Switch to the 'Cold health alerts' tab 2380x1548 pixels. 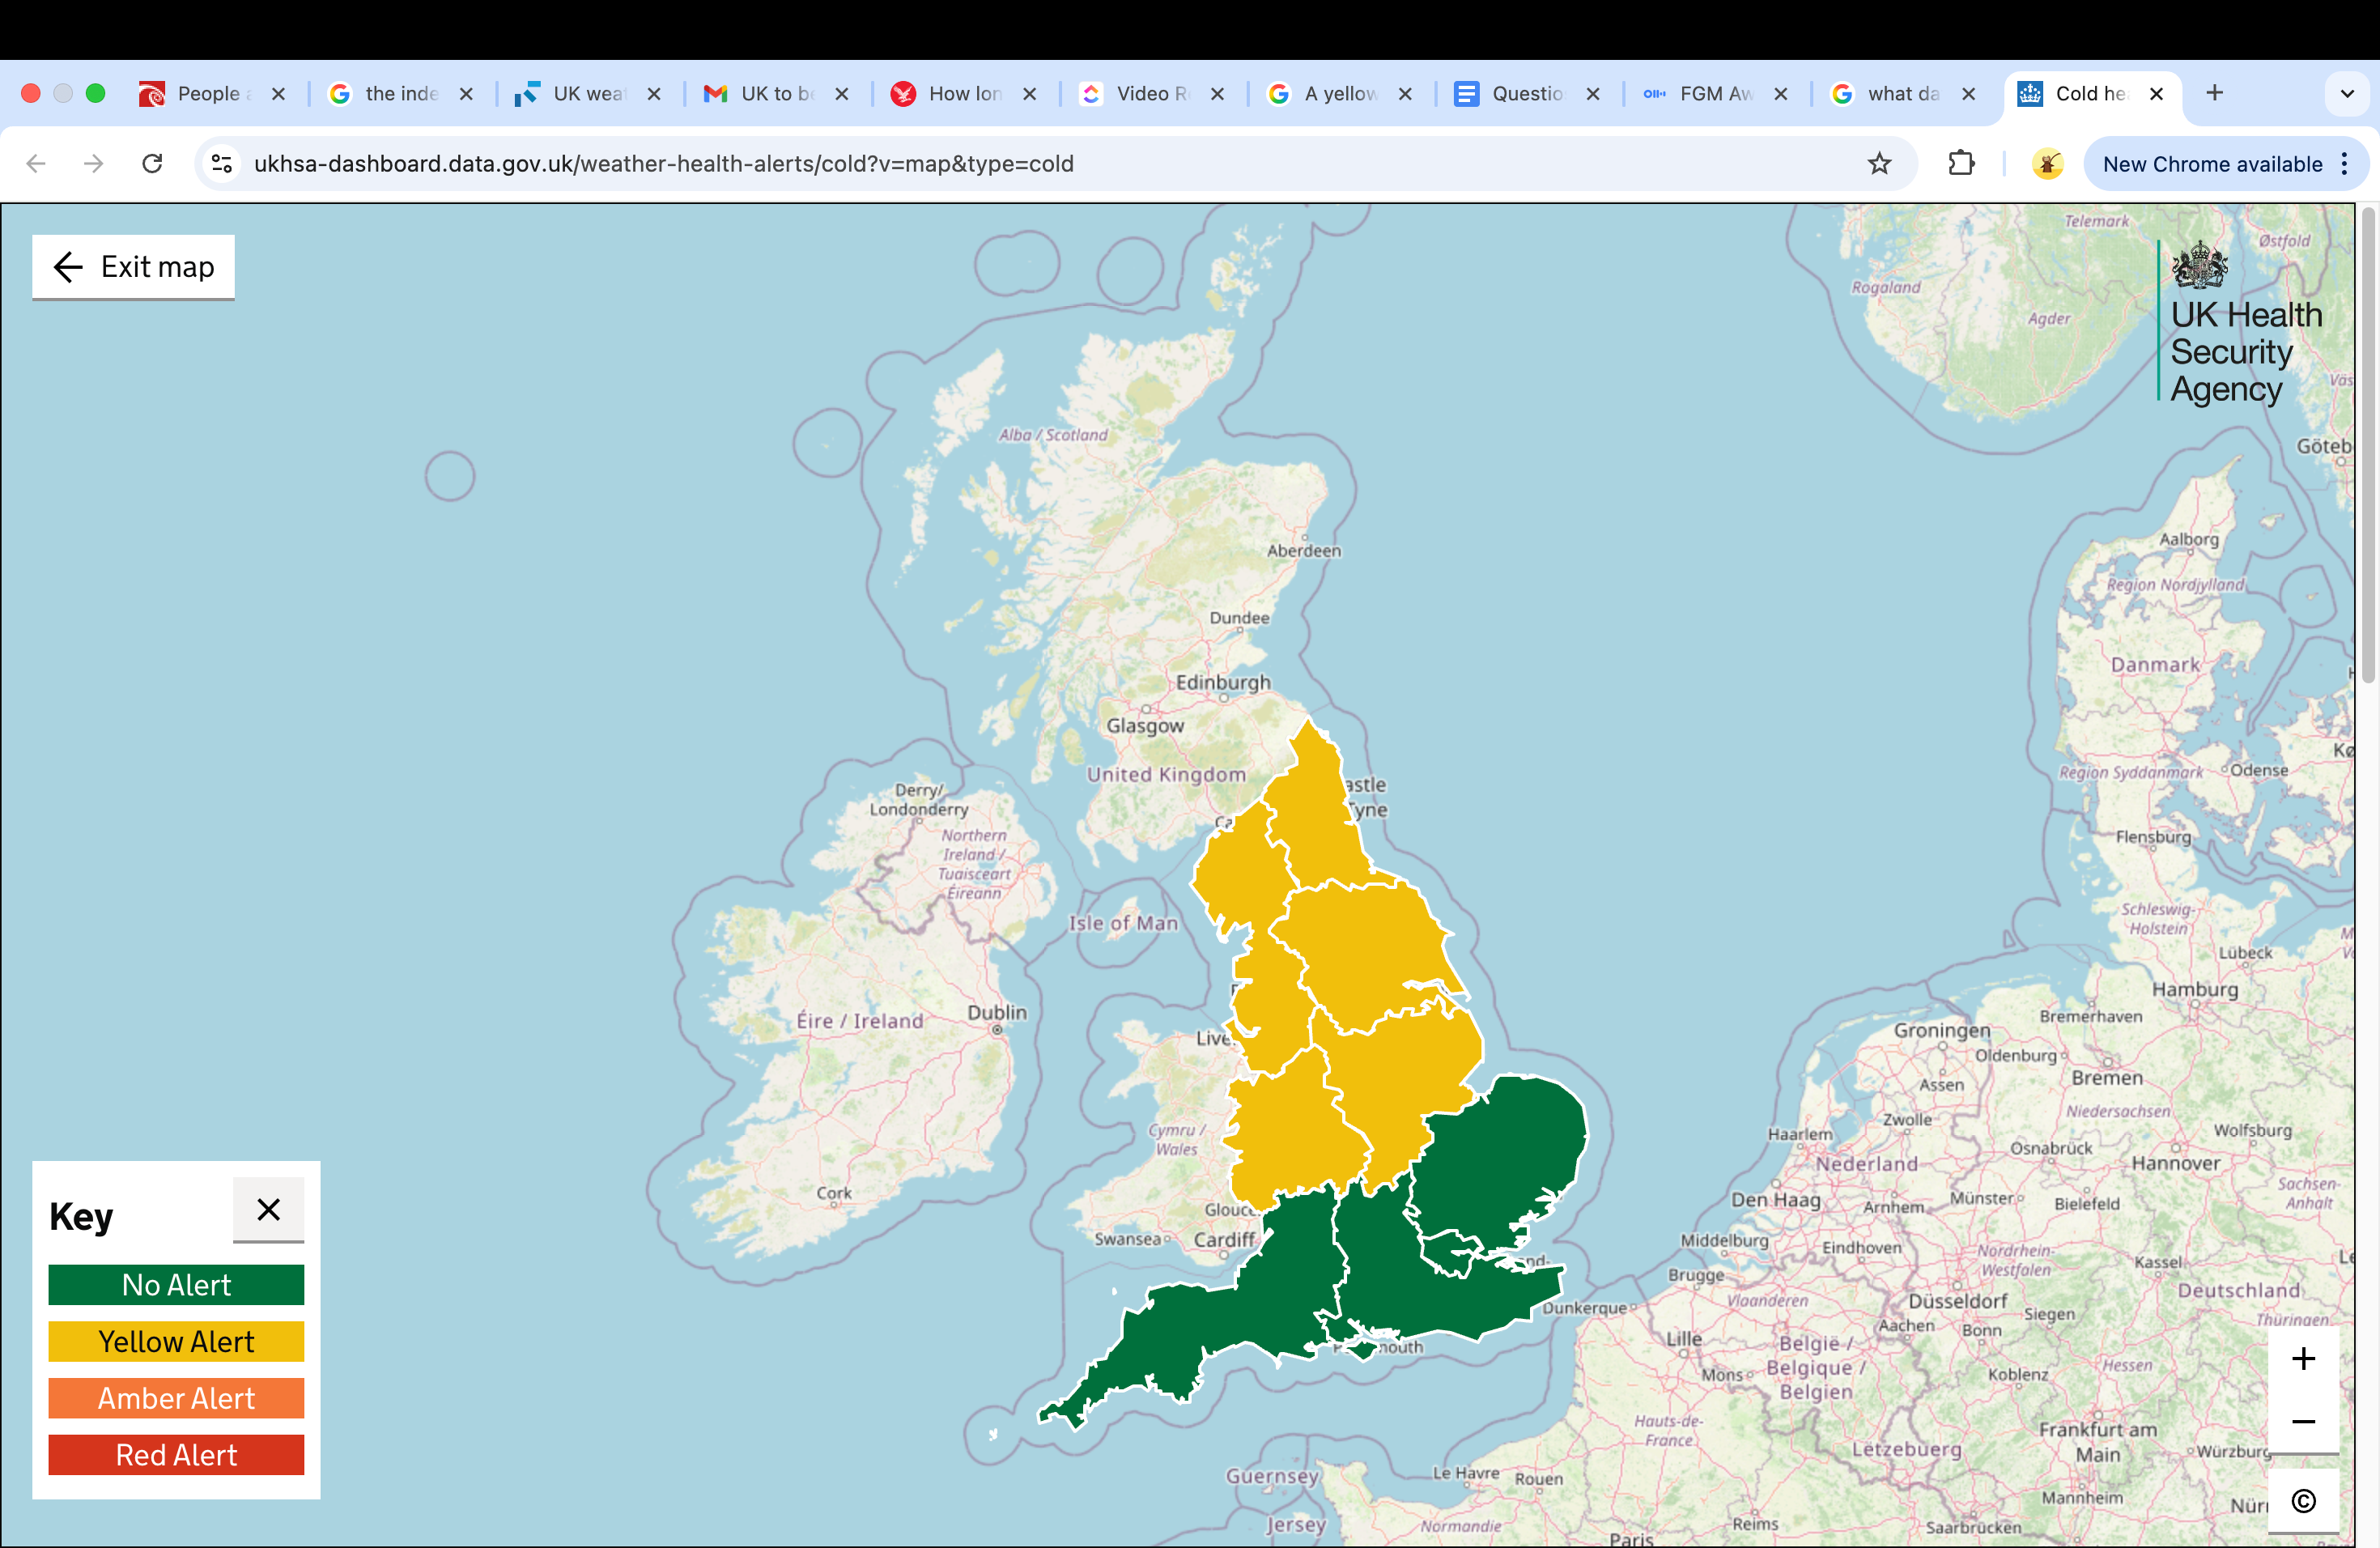pos(2090,93)
